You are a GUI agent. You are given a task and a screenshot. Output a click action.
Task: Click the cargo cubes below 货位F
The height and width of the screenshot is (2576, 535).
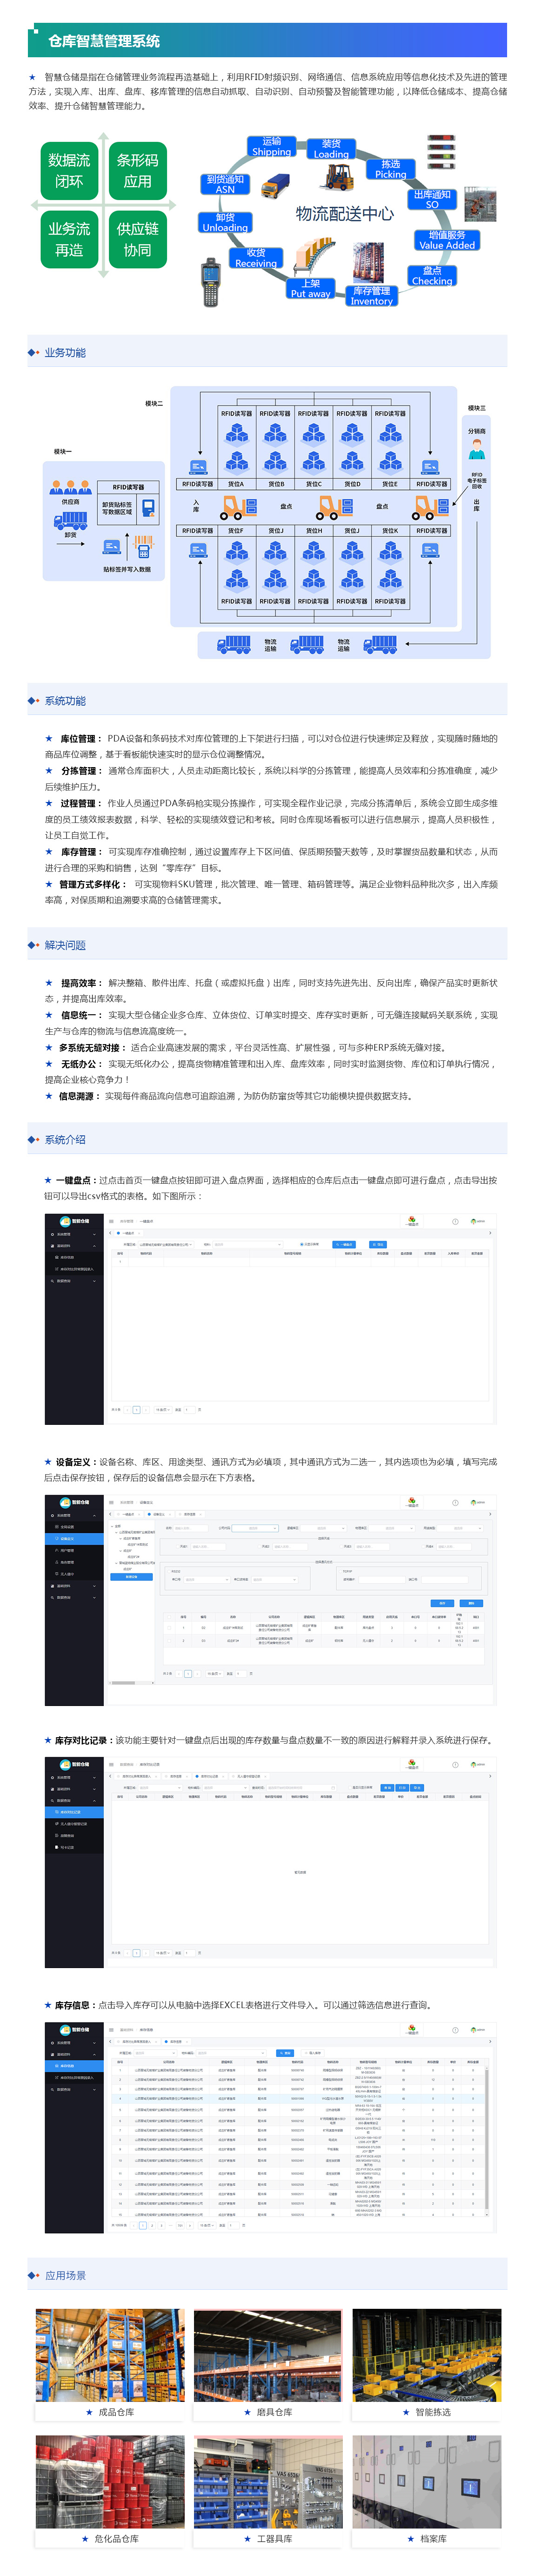pyautogui.click(x=236, y=566)
